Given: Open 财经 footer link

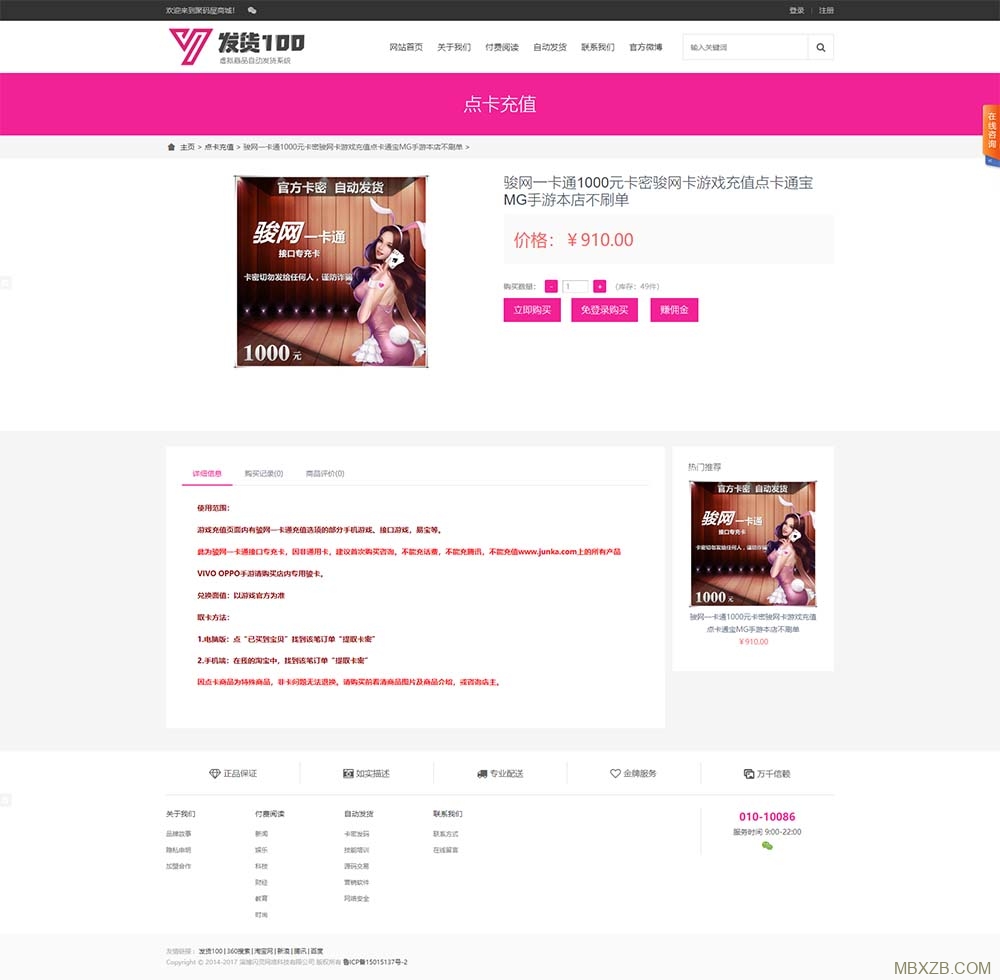Looking at the screenshot, I should pos(261,882).
